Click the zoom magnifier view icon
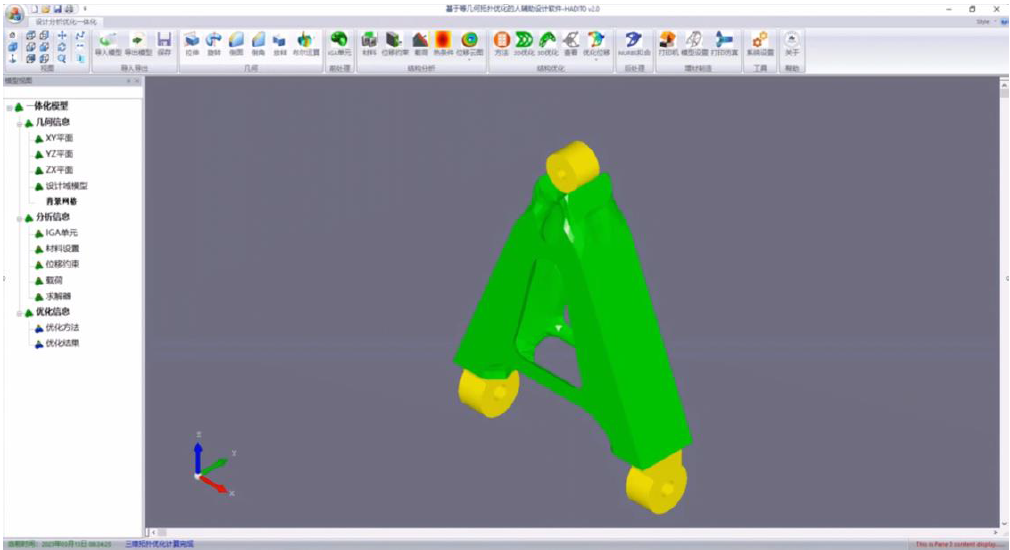Image resolution: width=1010 pixels, height=550 pixels. click(62, 59)
